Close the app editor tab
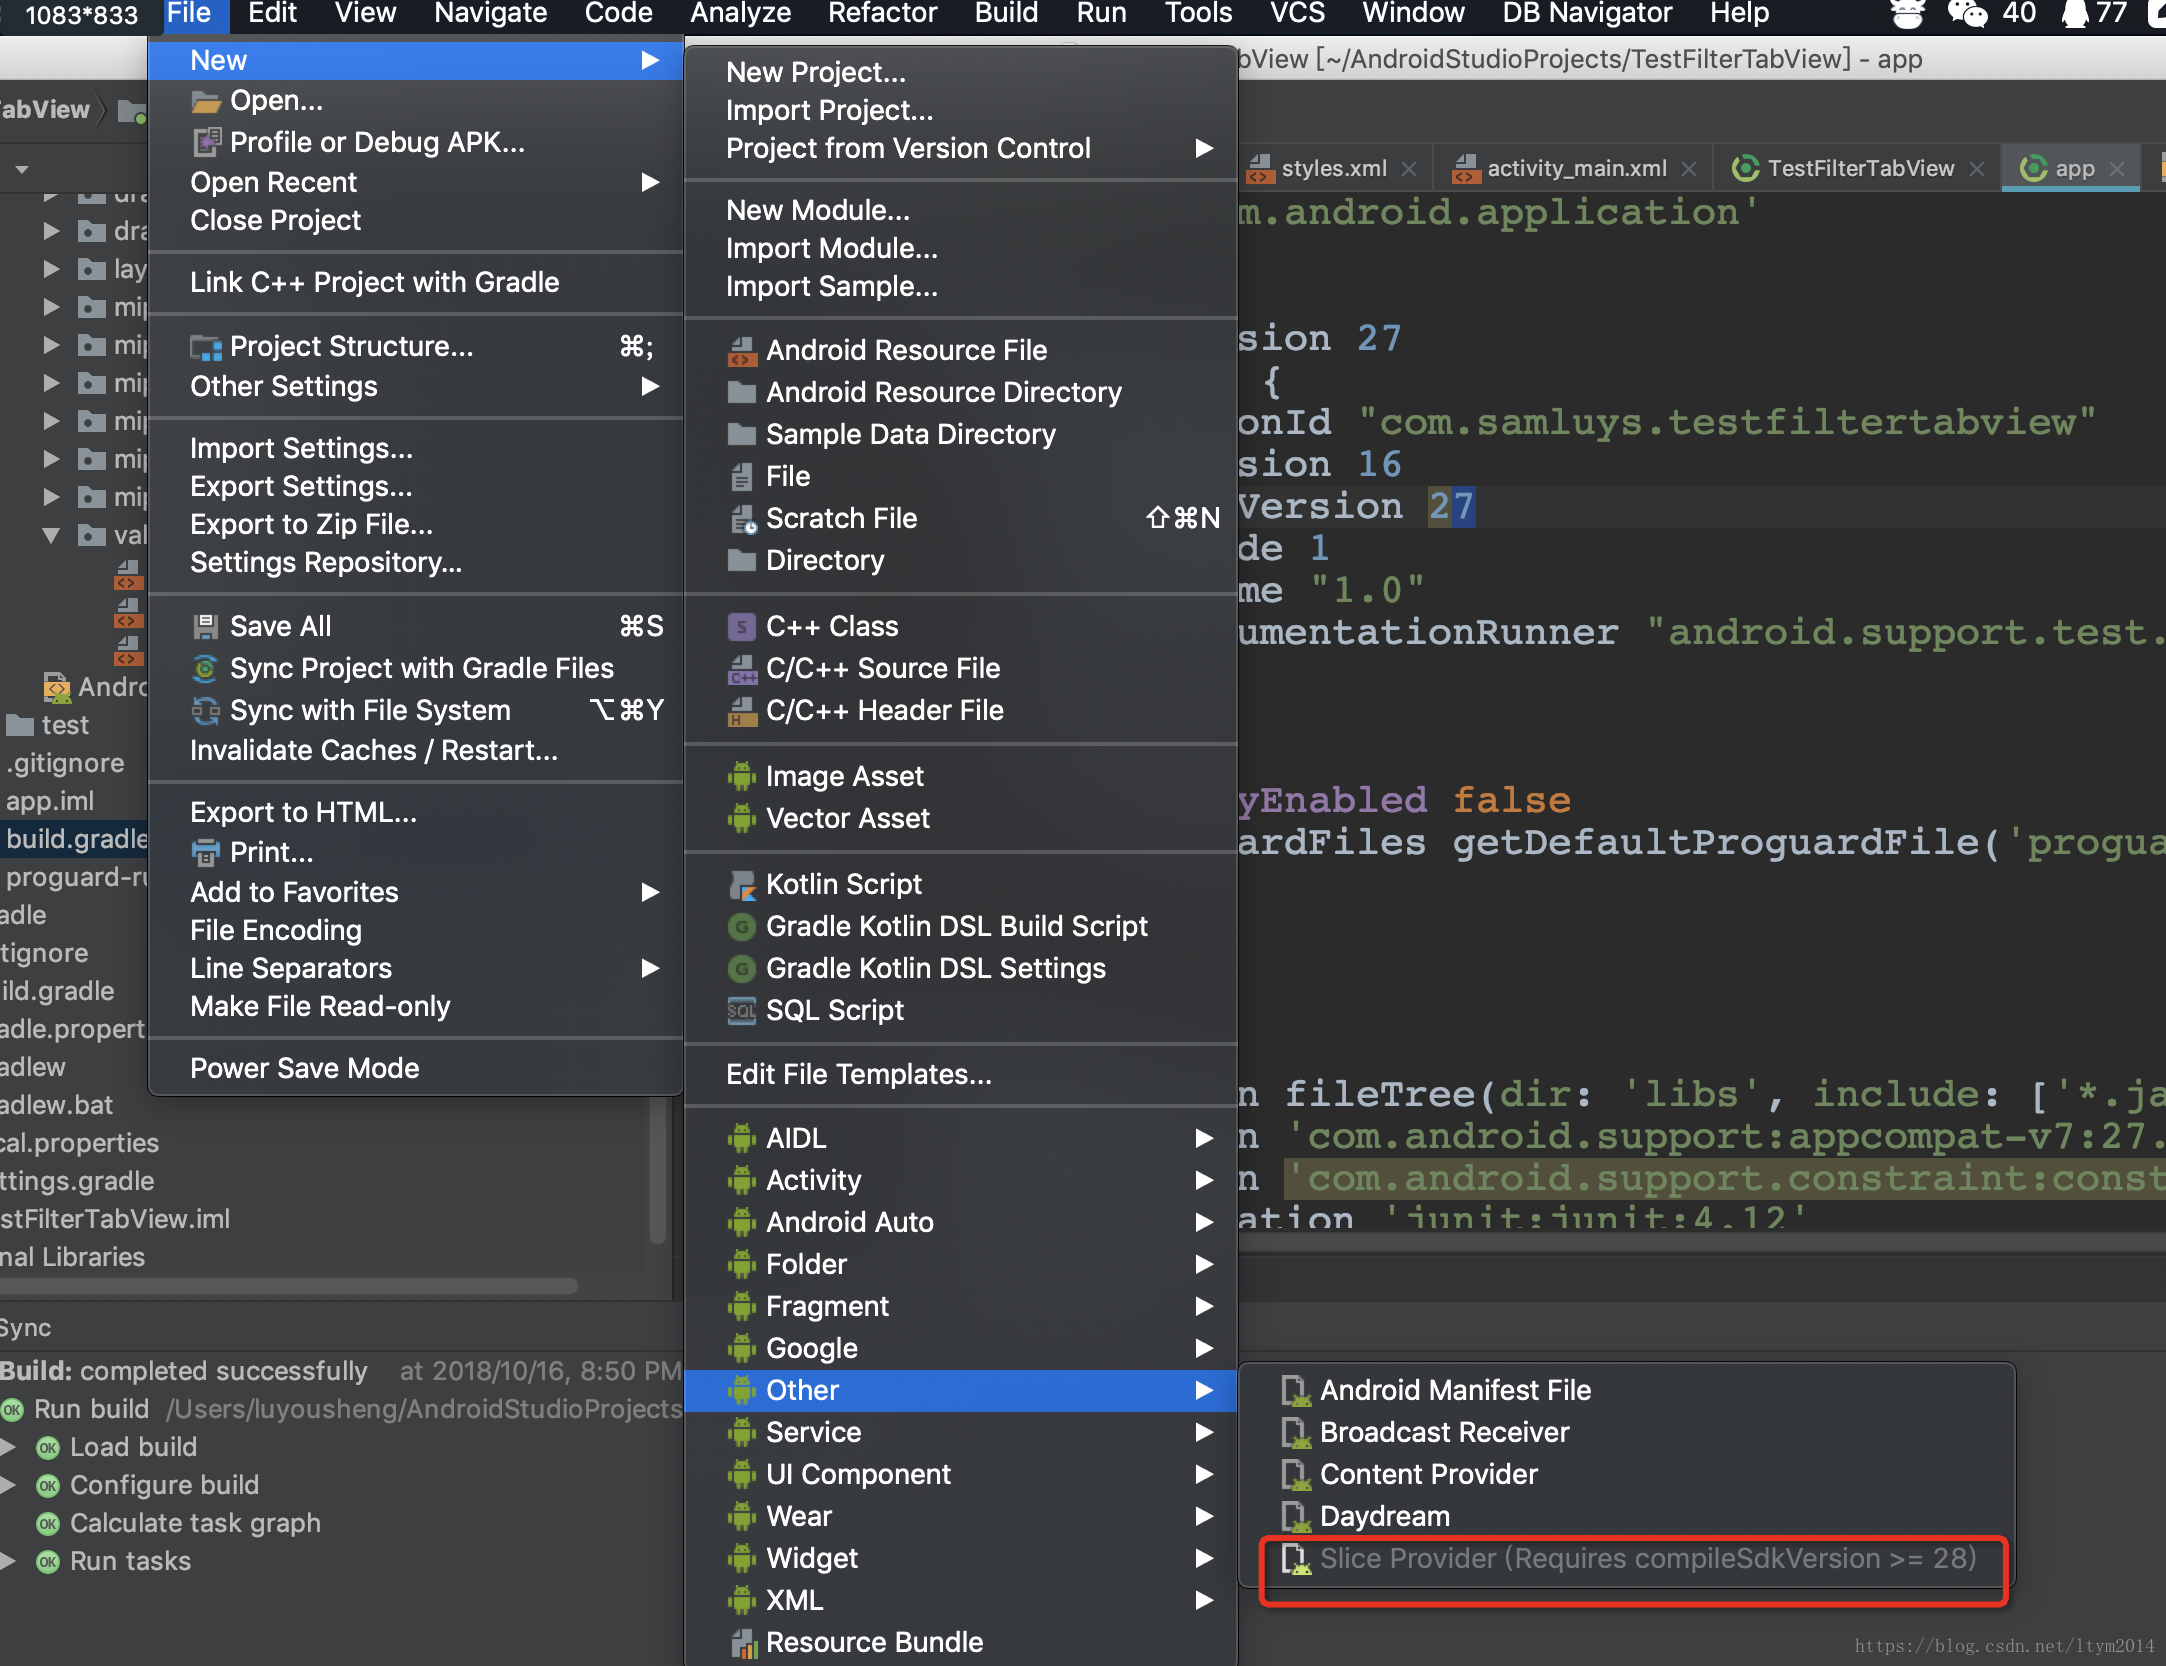Image resolution: width=2166 pixels, height=1666 pixels. (x=2116, y=169)
